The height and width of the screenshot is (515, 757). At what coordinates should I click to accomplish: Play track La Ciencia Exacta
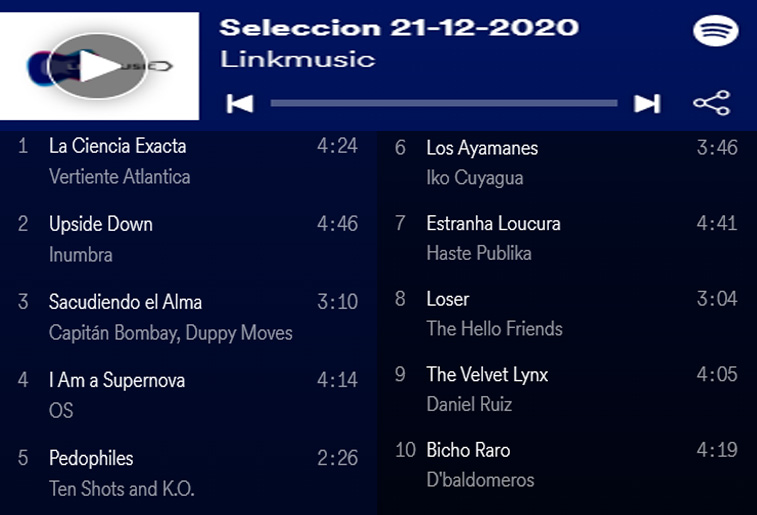coord(118,146)
